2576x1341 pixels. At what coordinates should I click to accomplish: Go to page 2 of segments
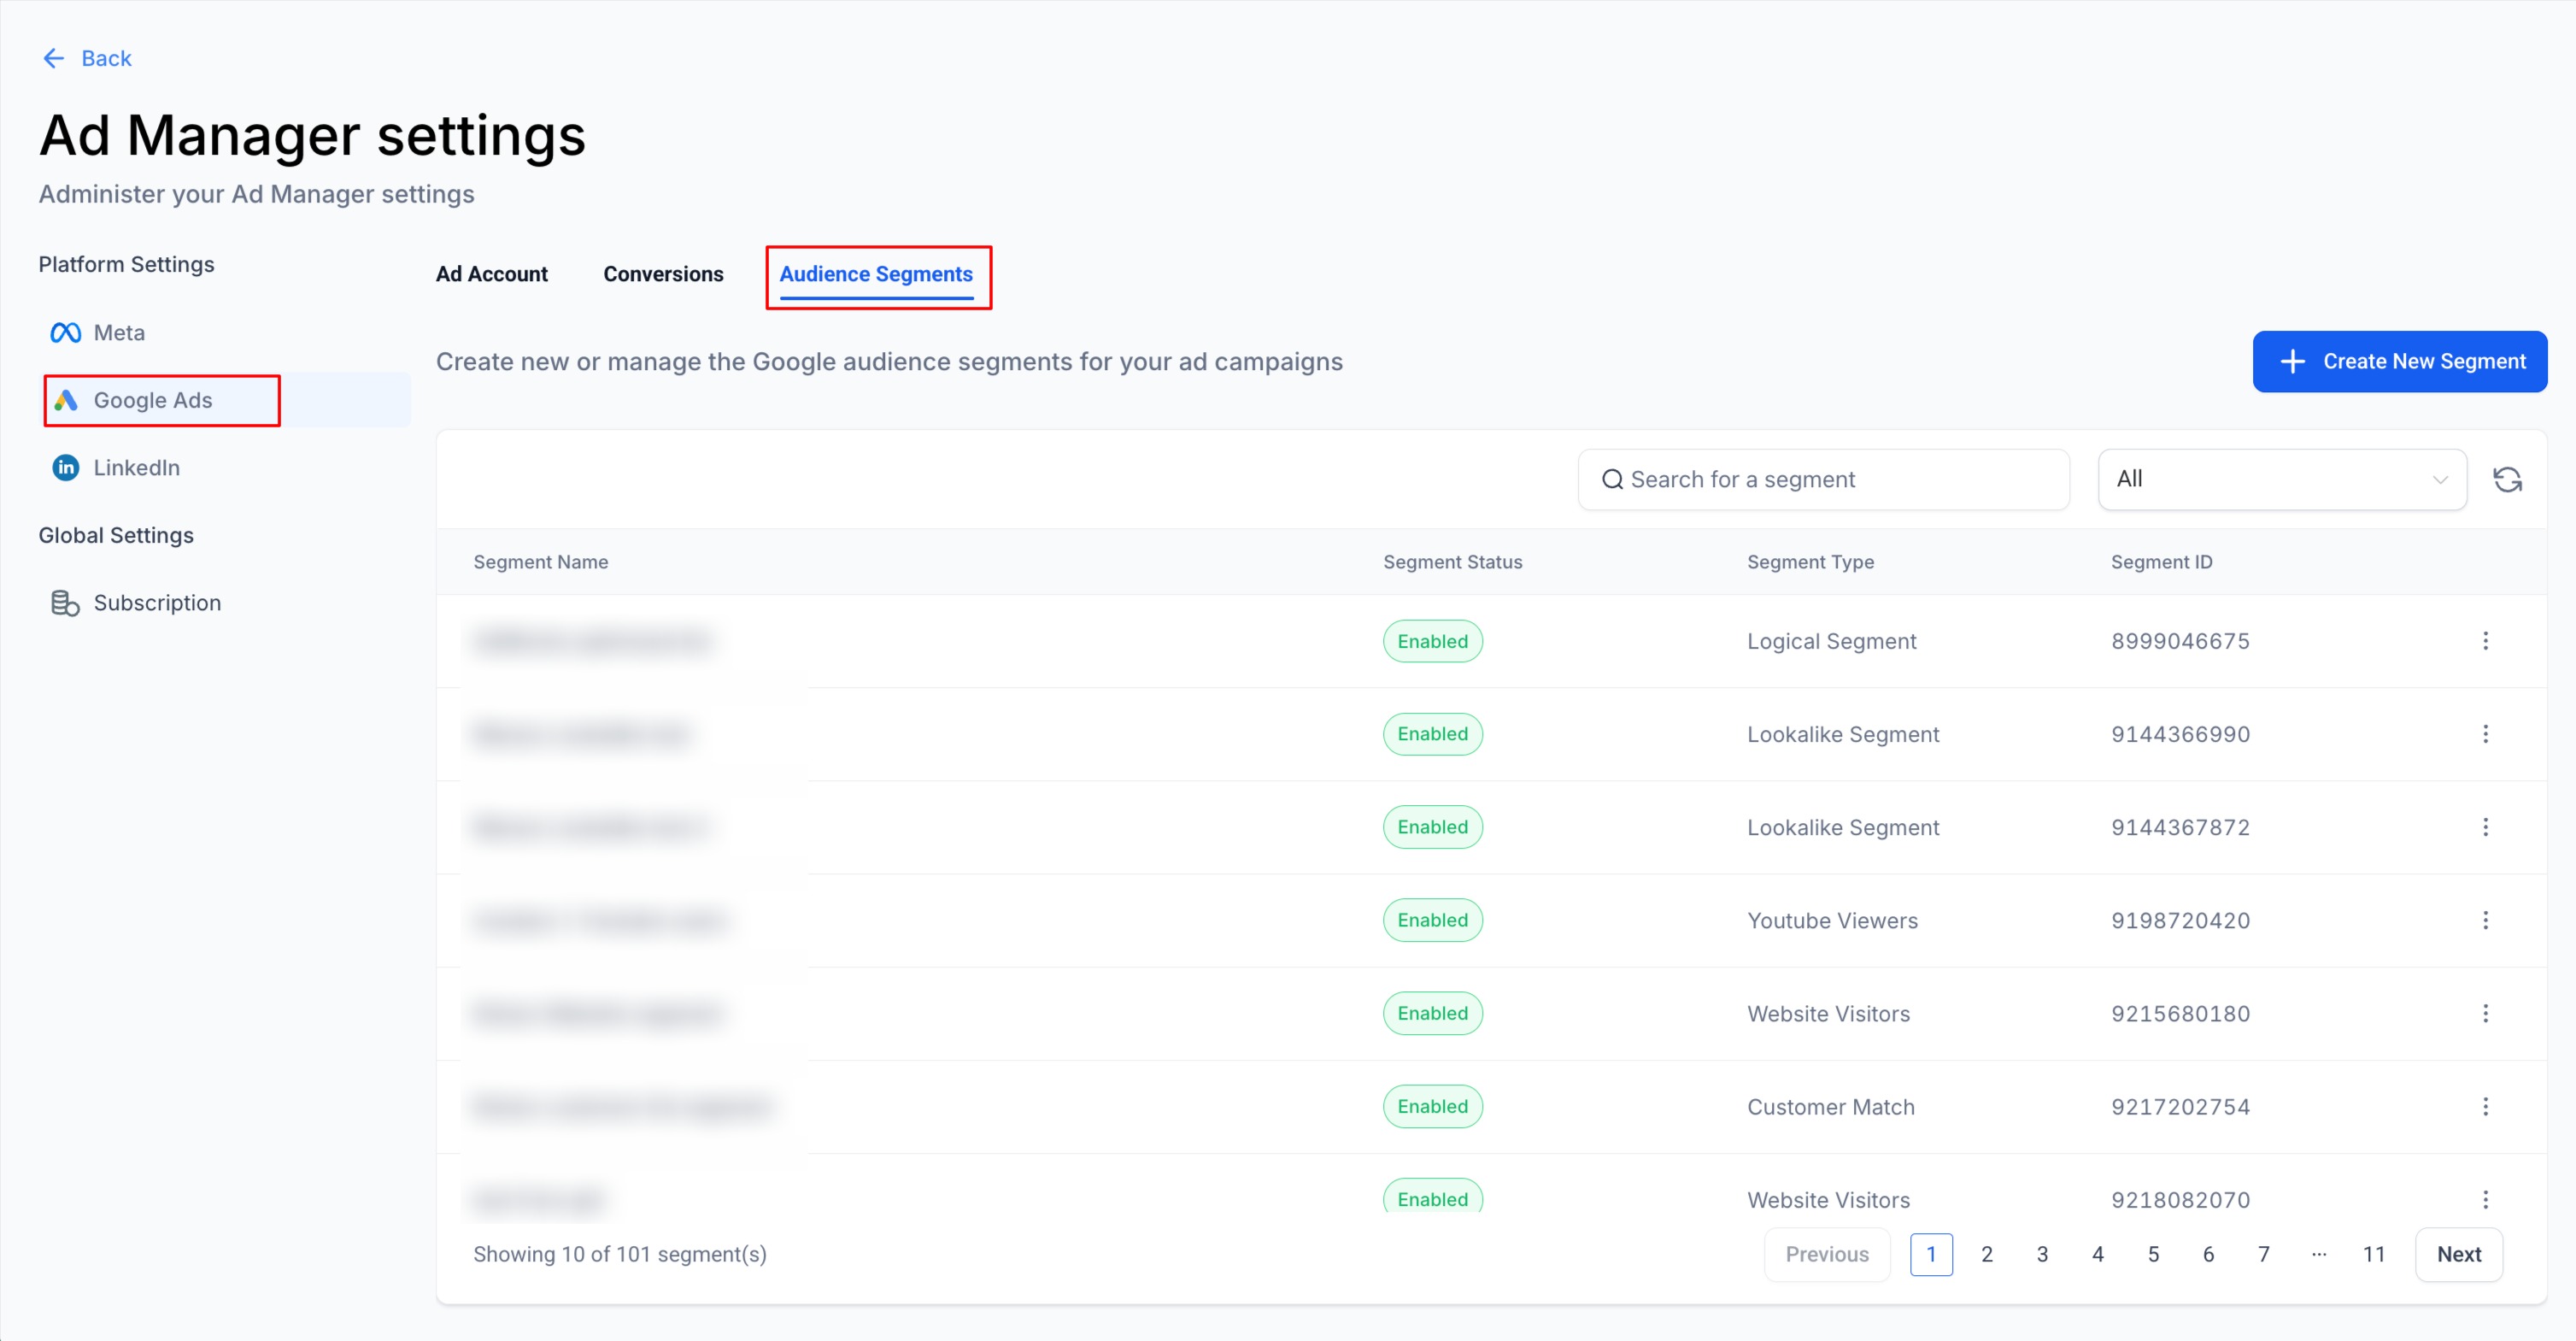(1986, 1254)
